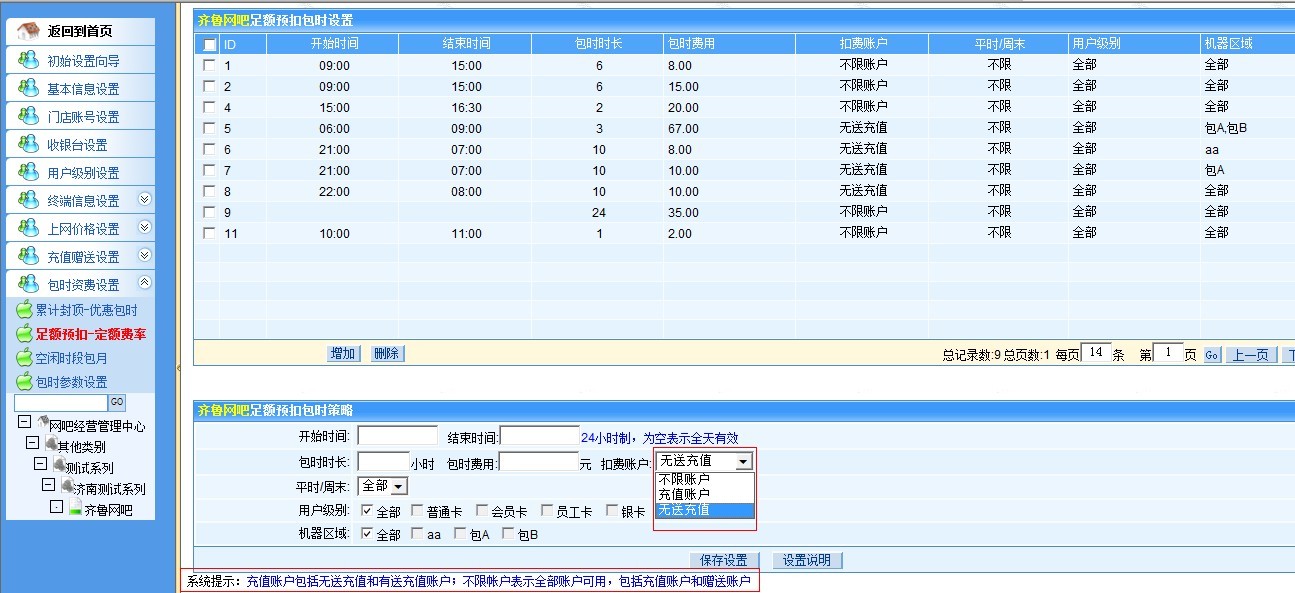Image resolution: width=1295 pixels, height=593 pixels.
Task: Tick the checkbox for row ID 1
Action: 209,65
